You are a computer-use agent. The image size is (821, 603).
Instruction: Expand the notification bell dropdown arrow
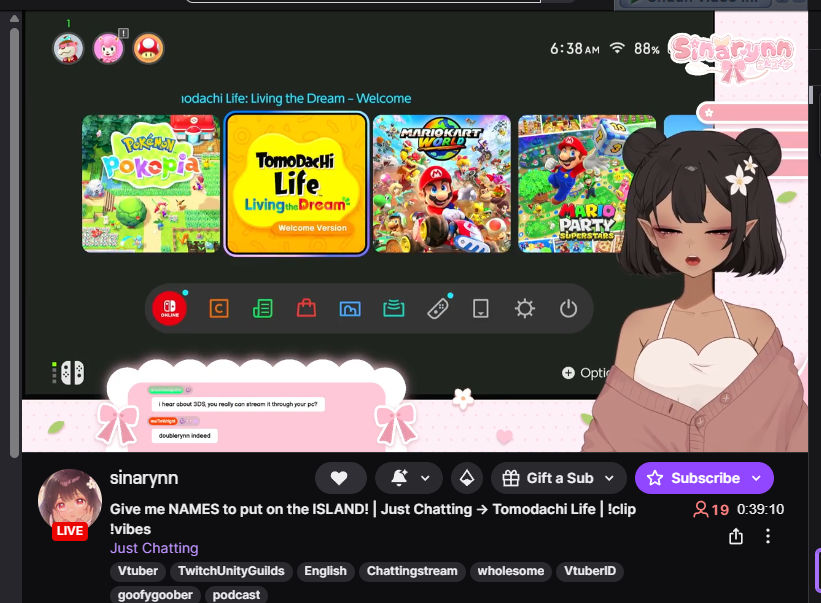tap(425, 478)
